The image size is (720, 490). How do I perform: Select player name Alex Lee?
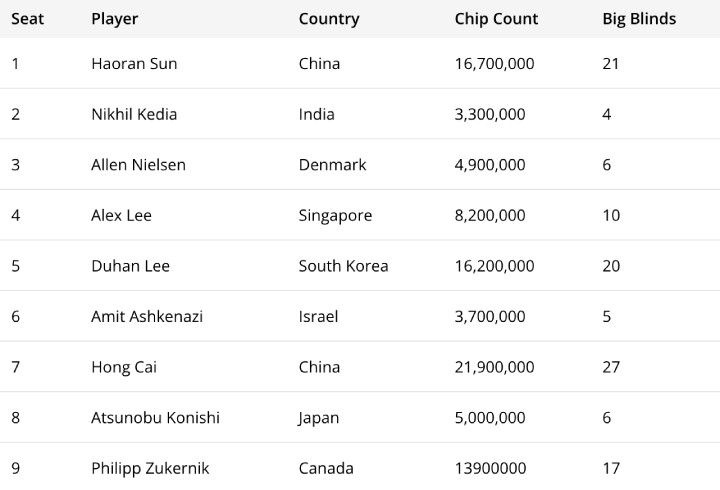(121, 215)
